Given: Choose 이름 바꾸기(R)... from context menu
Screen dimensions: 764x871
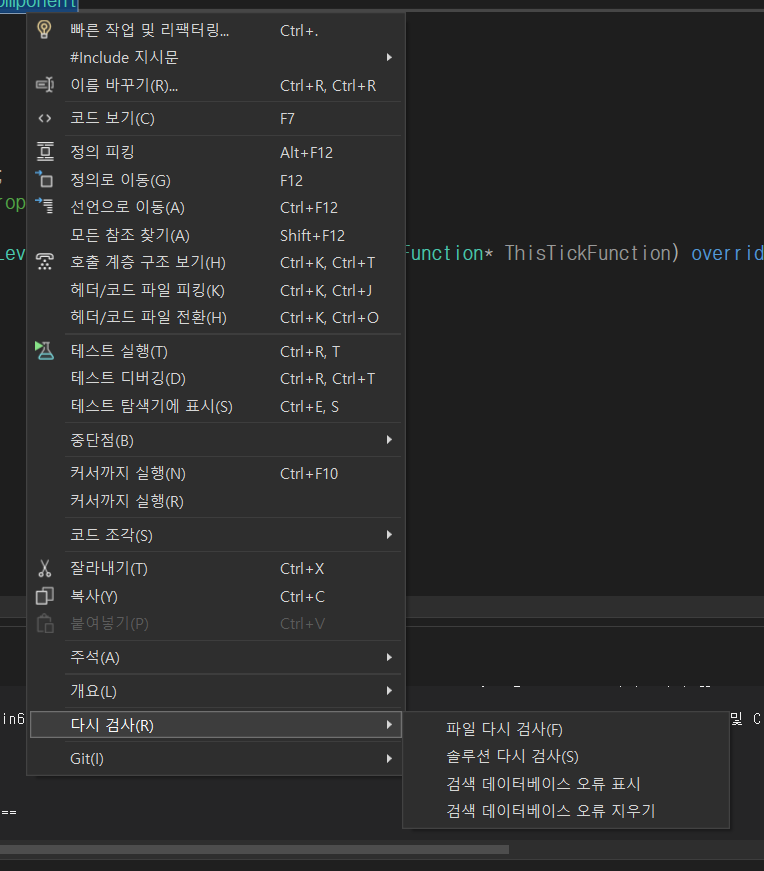Looking at the screenshot, I should tap(216, 85).
